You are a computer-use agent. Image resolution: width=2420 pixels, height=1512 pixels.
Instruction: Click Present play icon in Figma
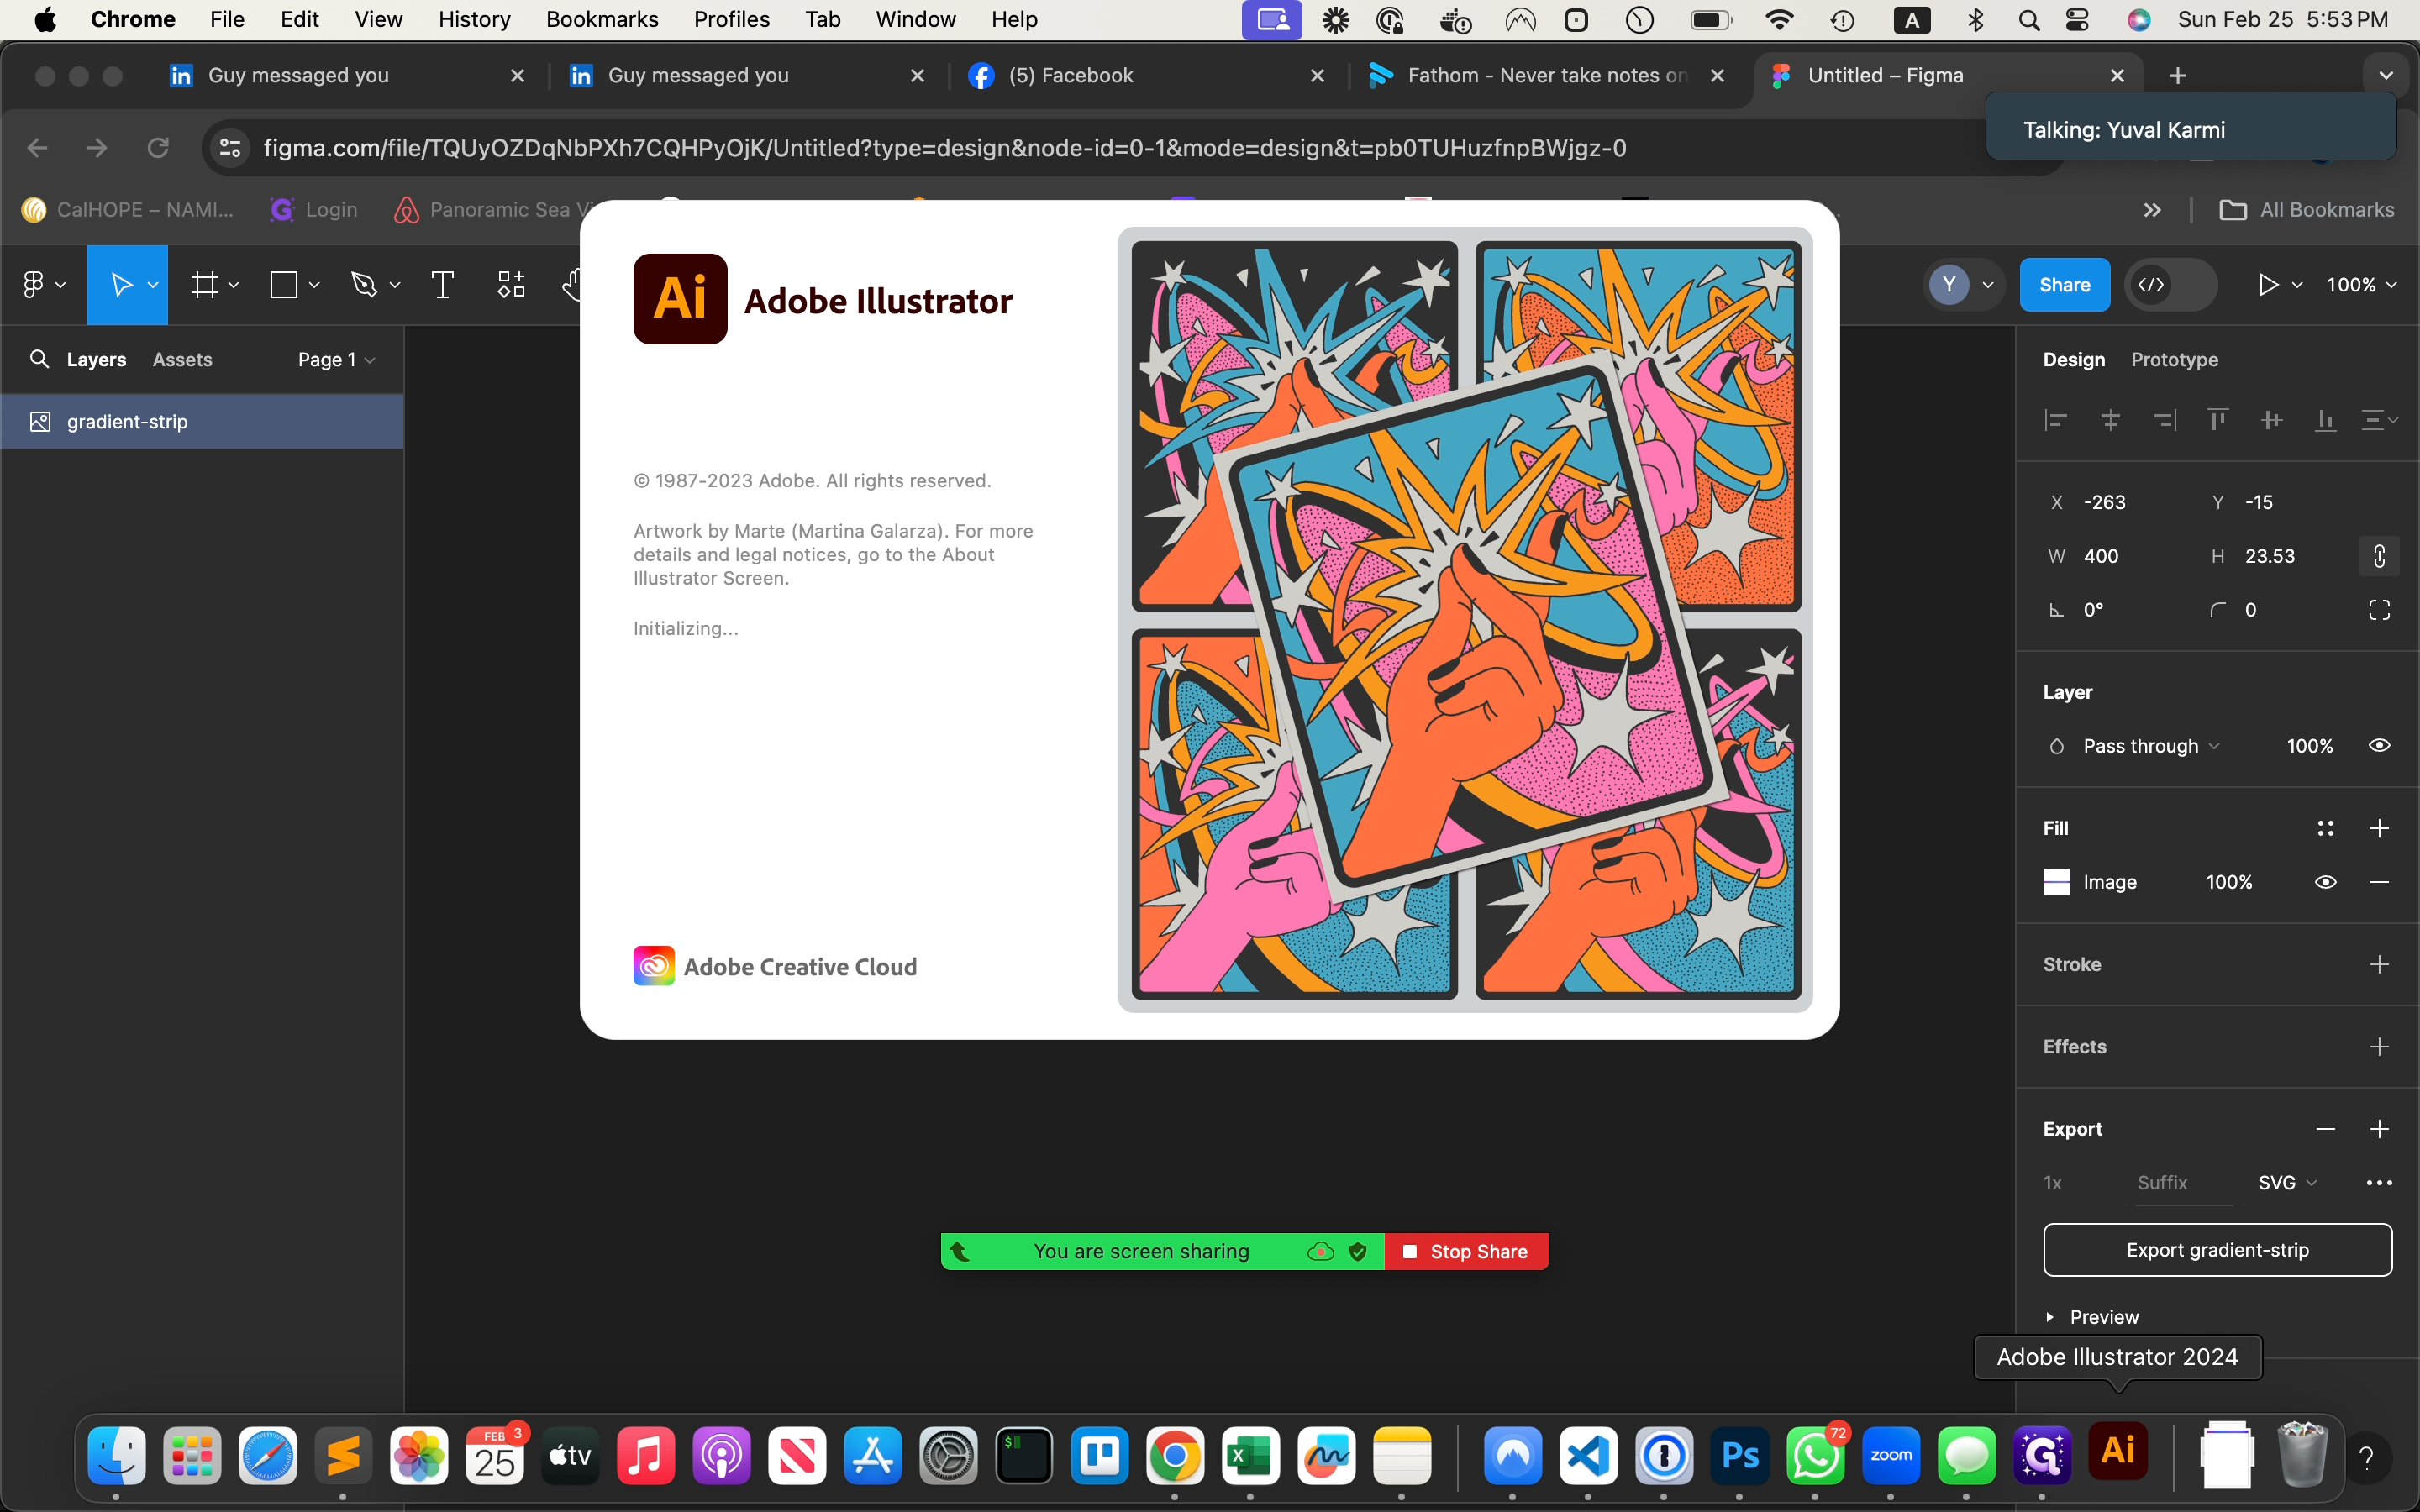2268,285
